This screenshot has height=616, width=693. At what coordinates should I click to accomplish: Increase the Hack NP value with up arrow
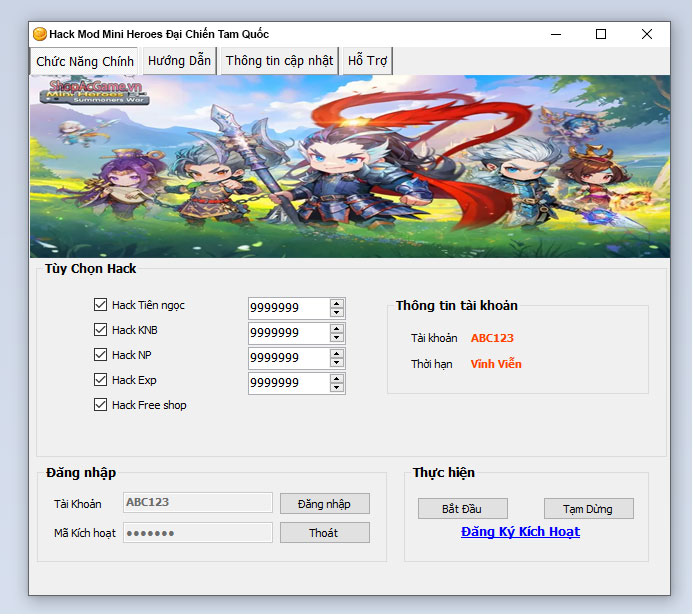(337, 354)
